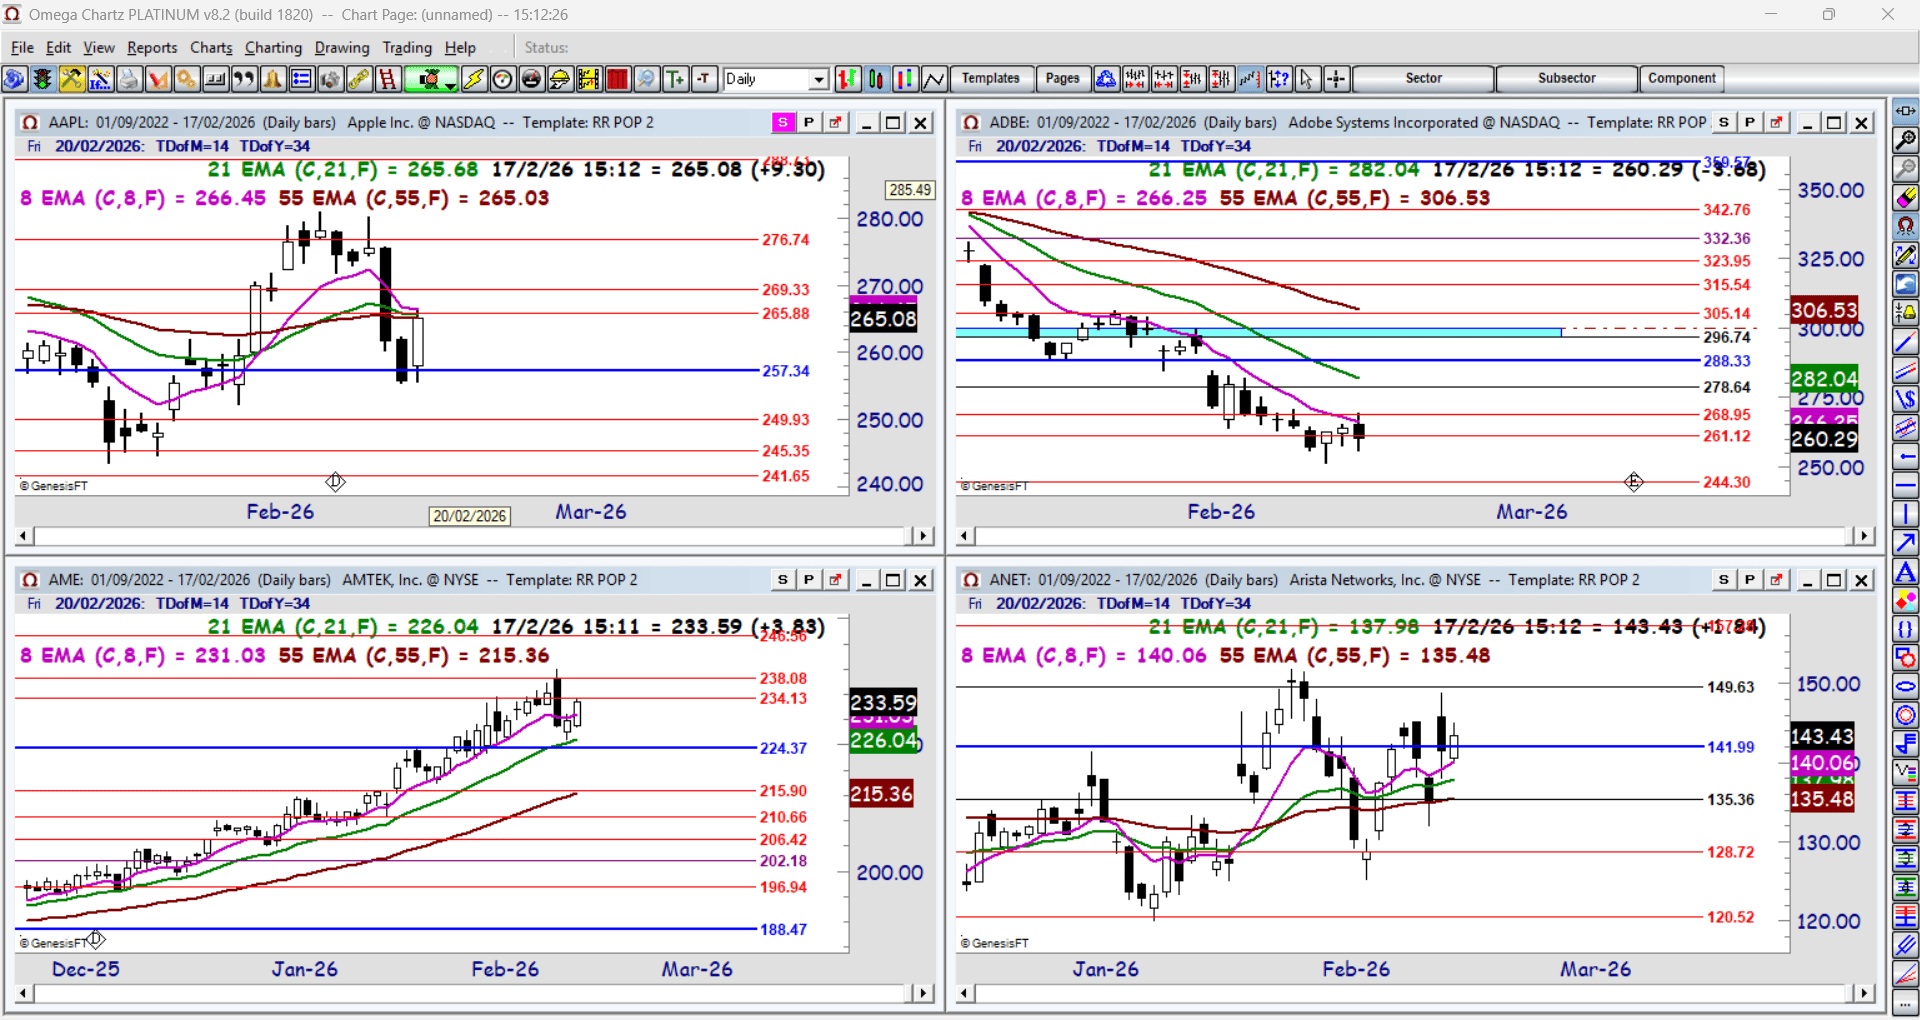The width and height of the screenshot is (1920, 1020).
Task: Click the quotation marks toolbar icon
Action: (244, 79)
